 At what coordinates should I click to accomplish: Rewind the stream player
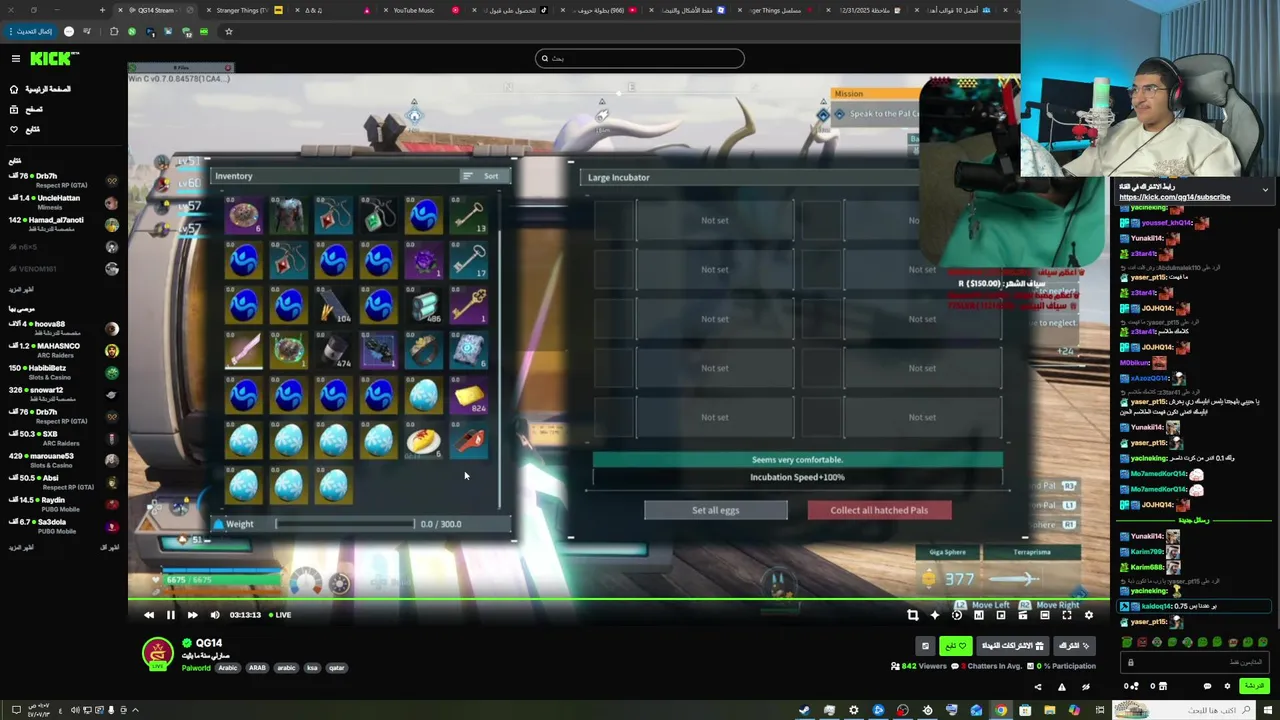point(149,615)
